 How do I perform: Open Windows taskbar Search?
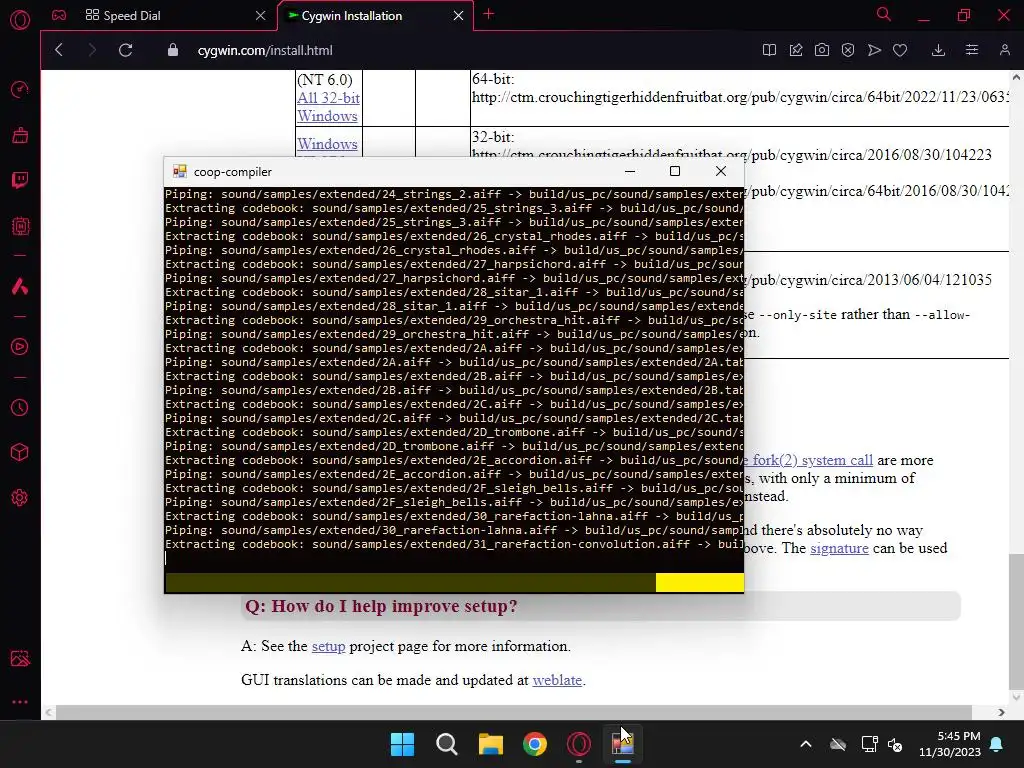click(447, 744)
